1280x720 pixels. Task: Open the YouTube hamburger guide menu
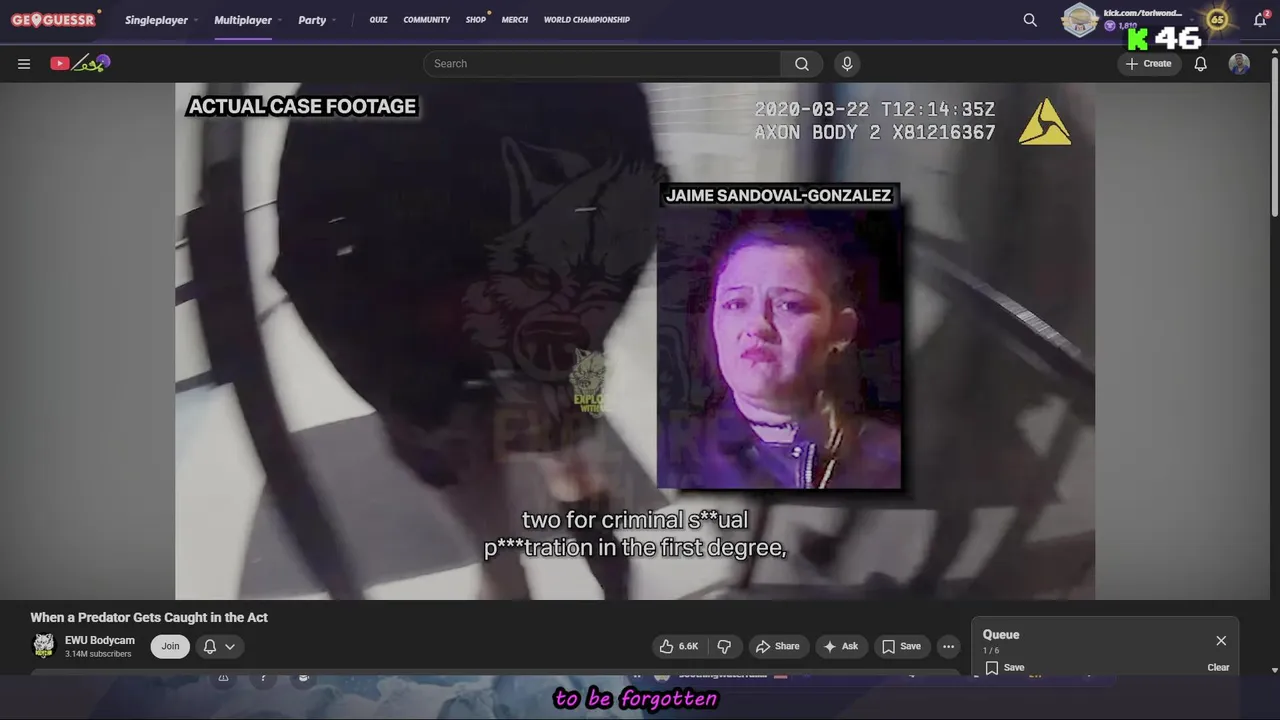[24, 64]
